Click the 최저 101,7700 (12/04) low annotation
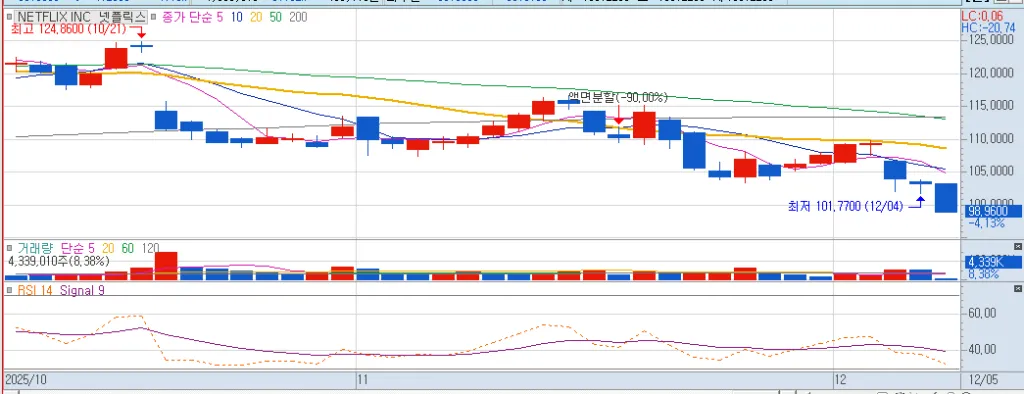 846,206
